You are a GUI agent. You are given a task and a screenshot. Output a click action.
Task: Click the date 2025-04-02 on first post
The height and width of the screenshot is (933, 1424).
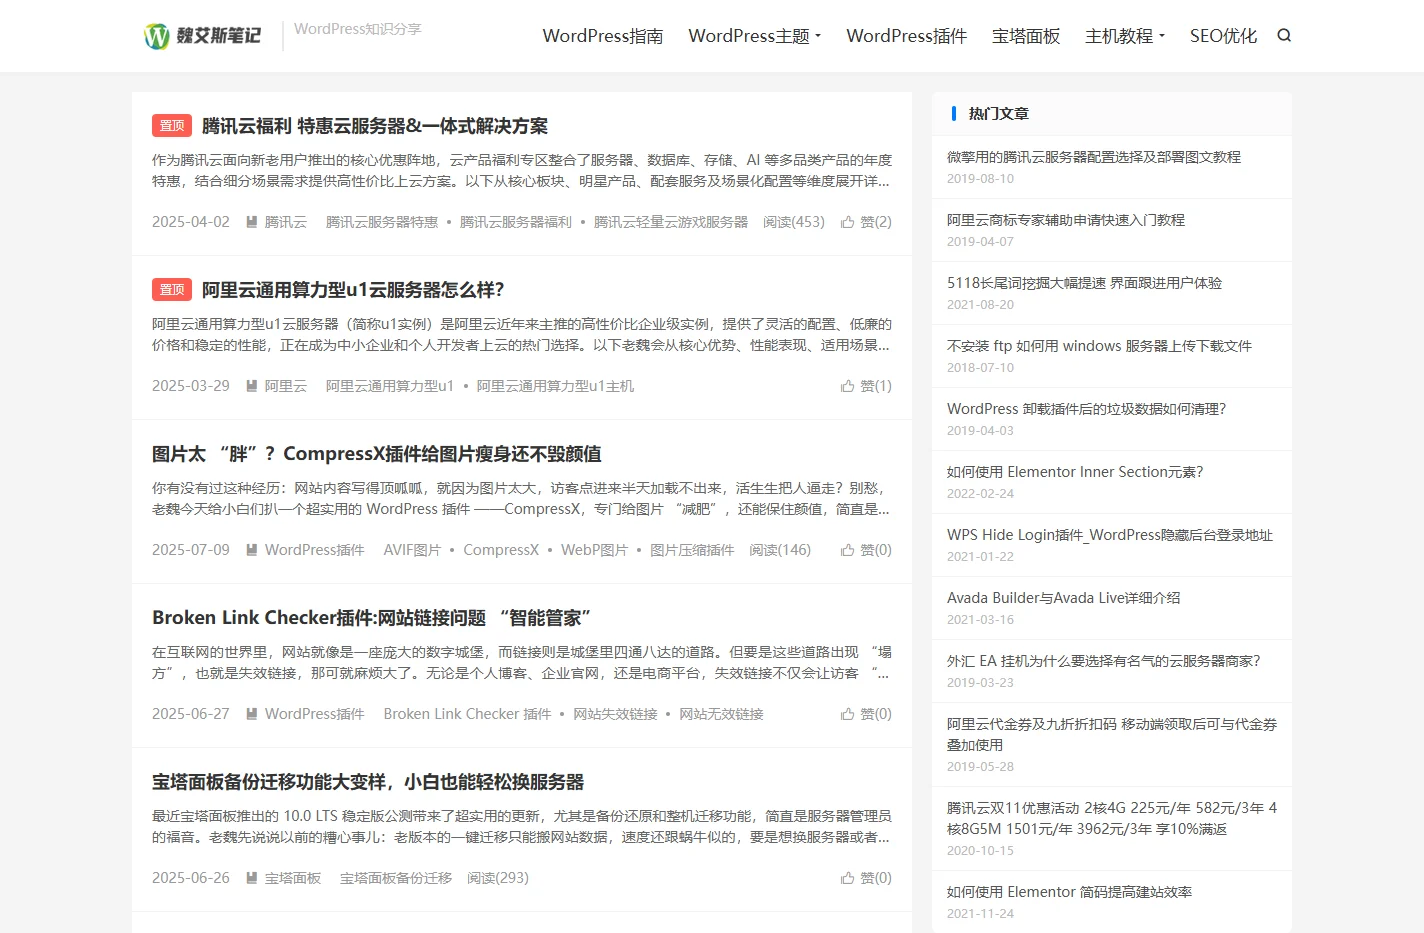pyautogui.click(x=191, y=222)
